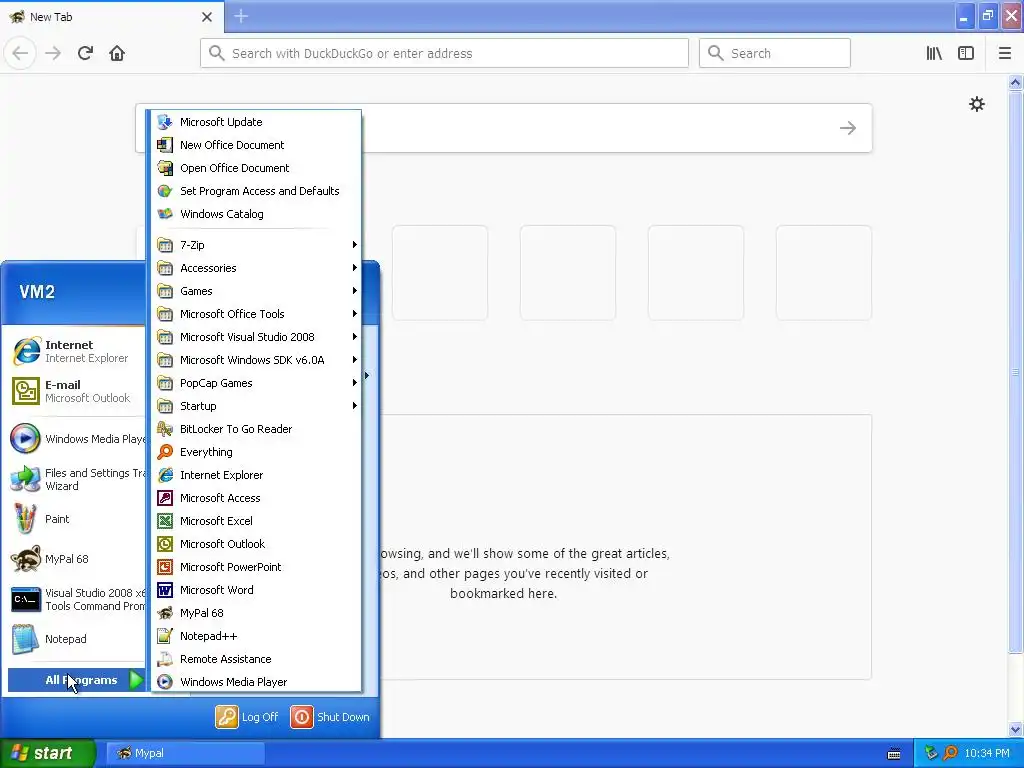The image size is (1024, 768).
Task: Click the DuckDuckGo address bar
Action: (444, 53)
